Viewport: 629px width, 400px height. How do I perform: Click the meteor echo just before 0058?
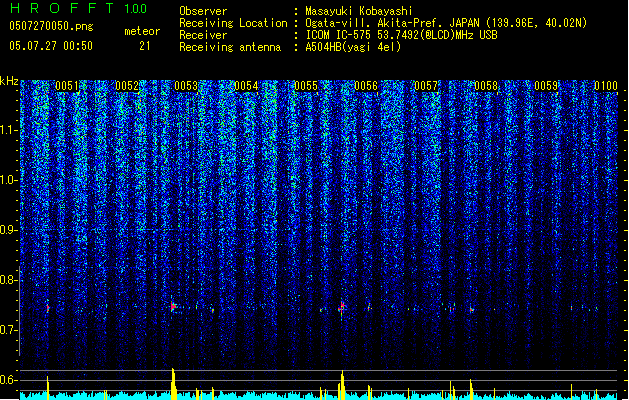(x=472, y=310)
